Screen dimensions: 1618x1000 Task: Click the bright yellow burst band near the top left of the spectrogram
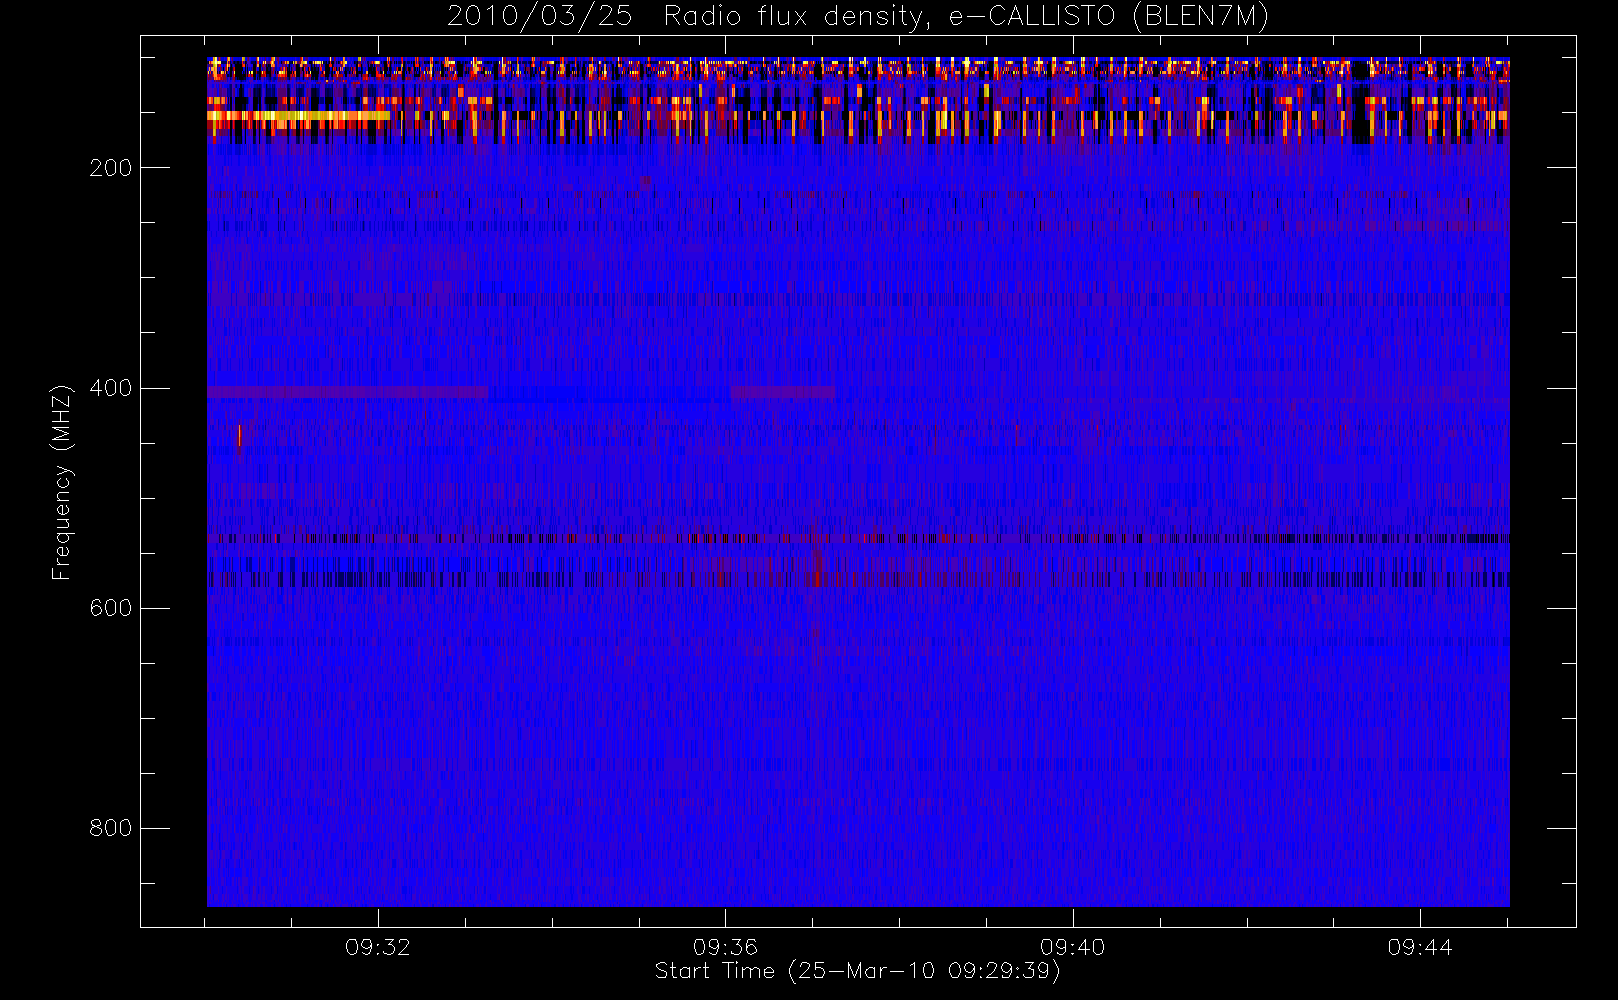click(x=298, y=116)
